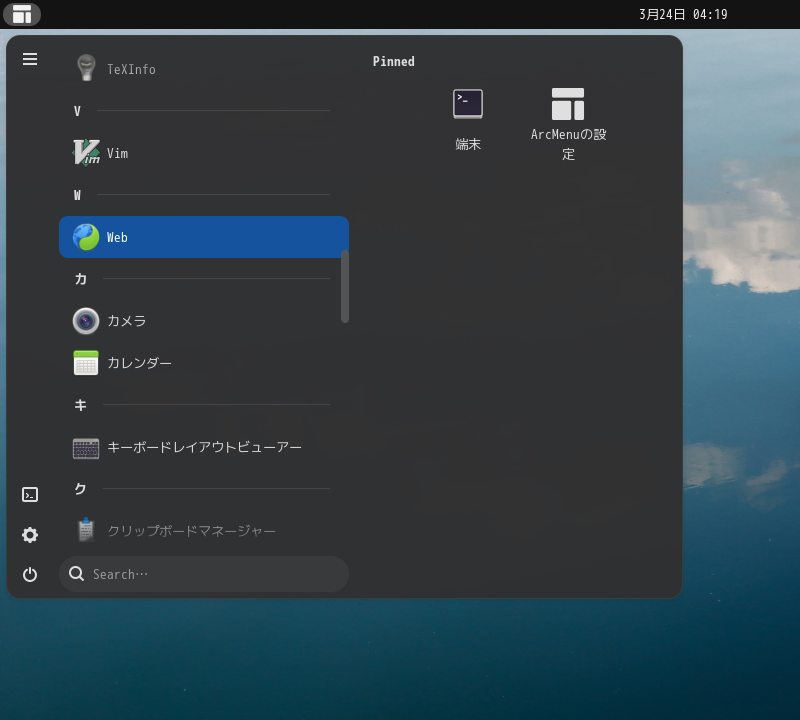Launch the pinned 端末 terminal
Image resolution: width=800 pixels, height=720 pixels.
click(x=468, y=103)
